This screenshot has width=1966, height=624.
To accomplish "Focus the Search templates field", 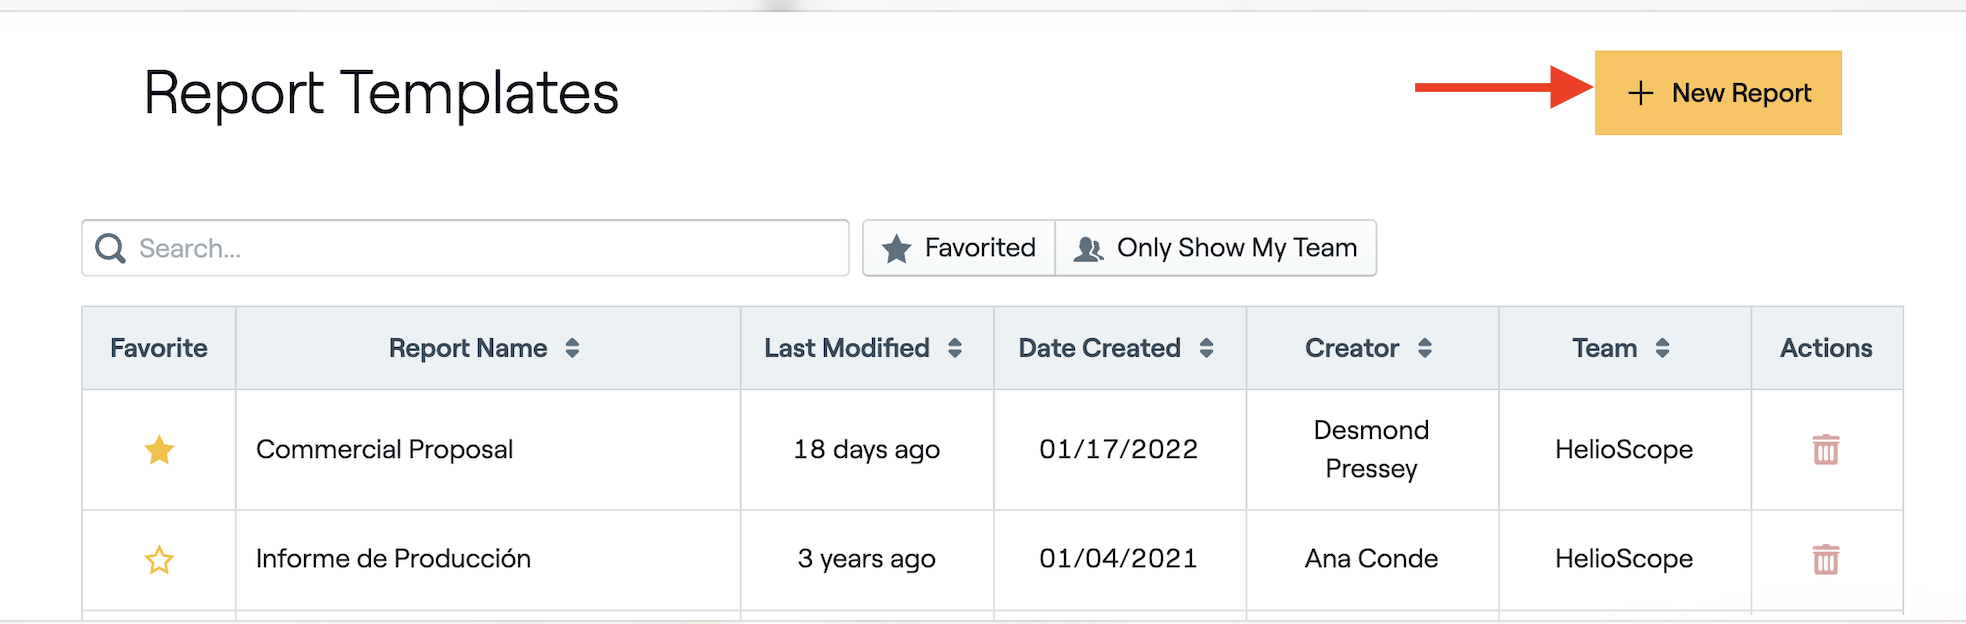I will tap(480, 248).
